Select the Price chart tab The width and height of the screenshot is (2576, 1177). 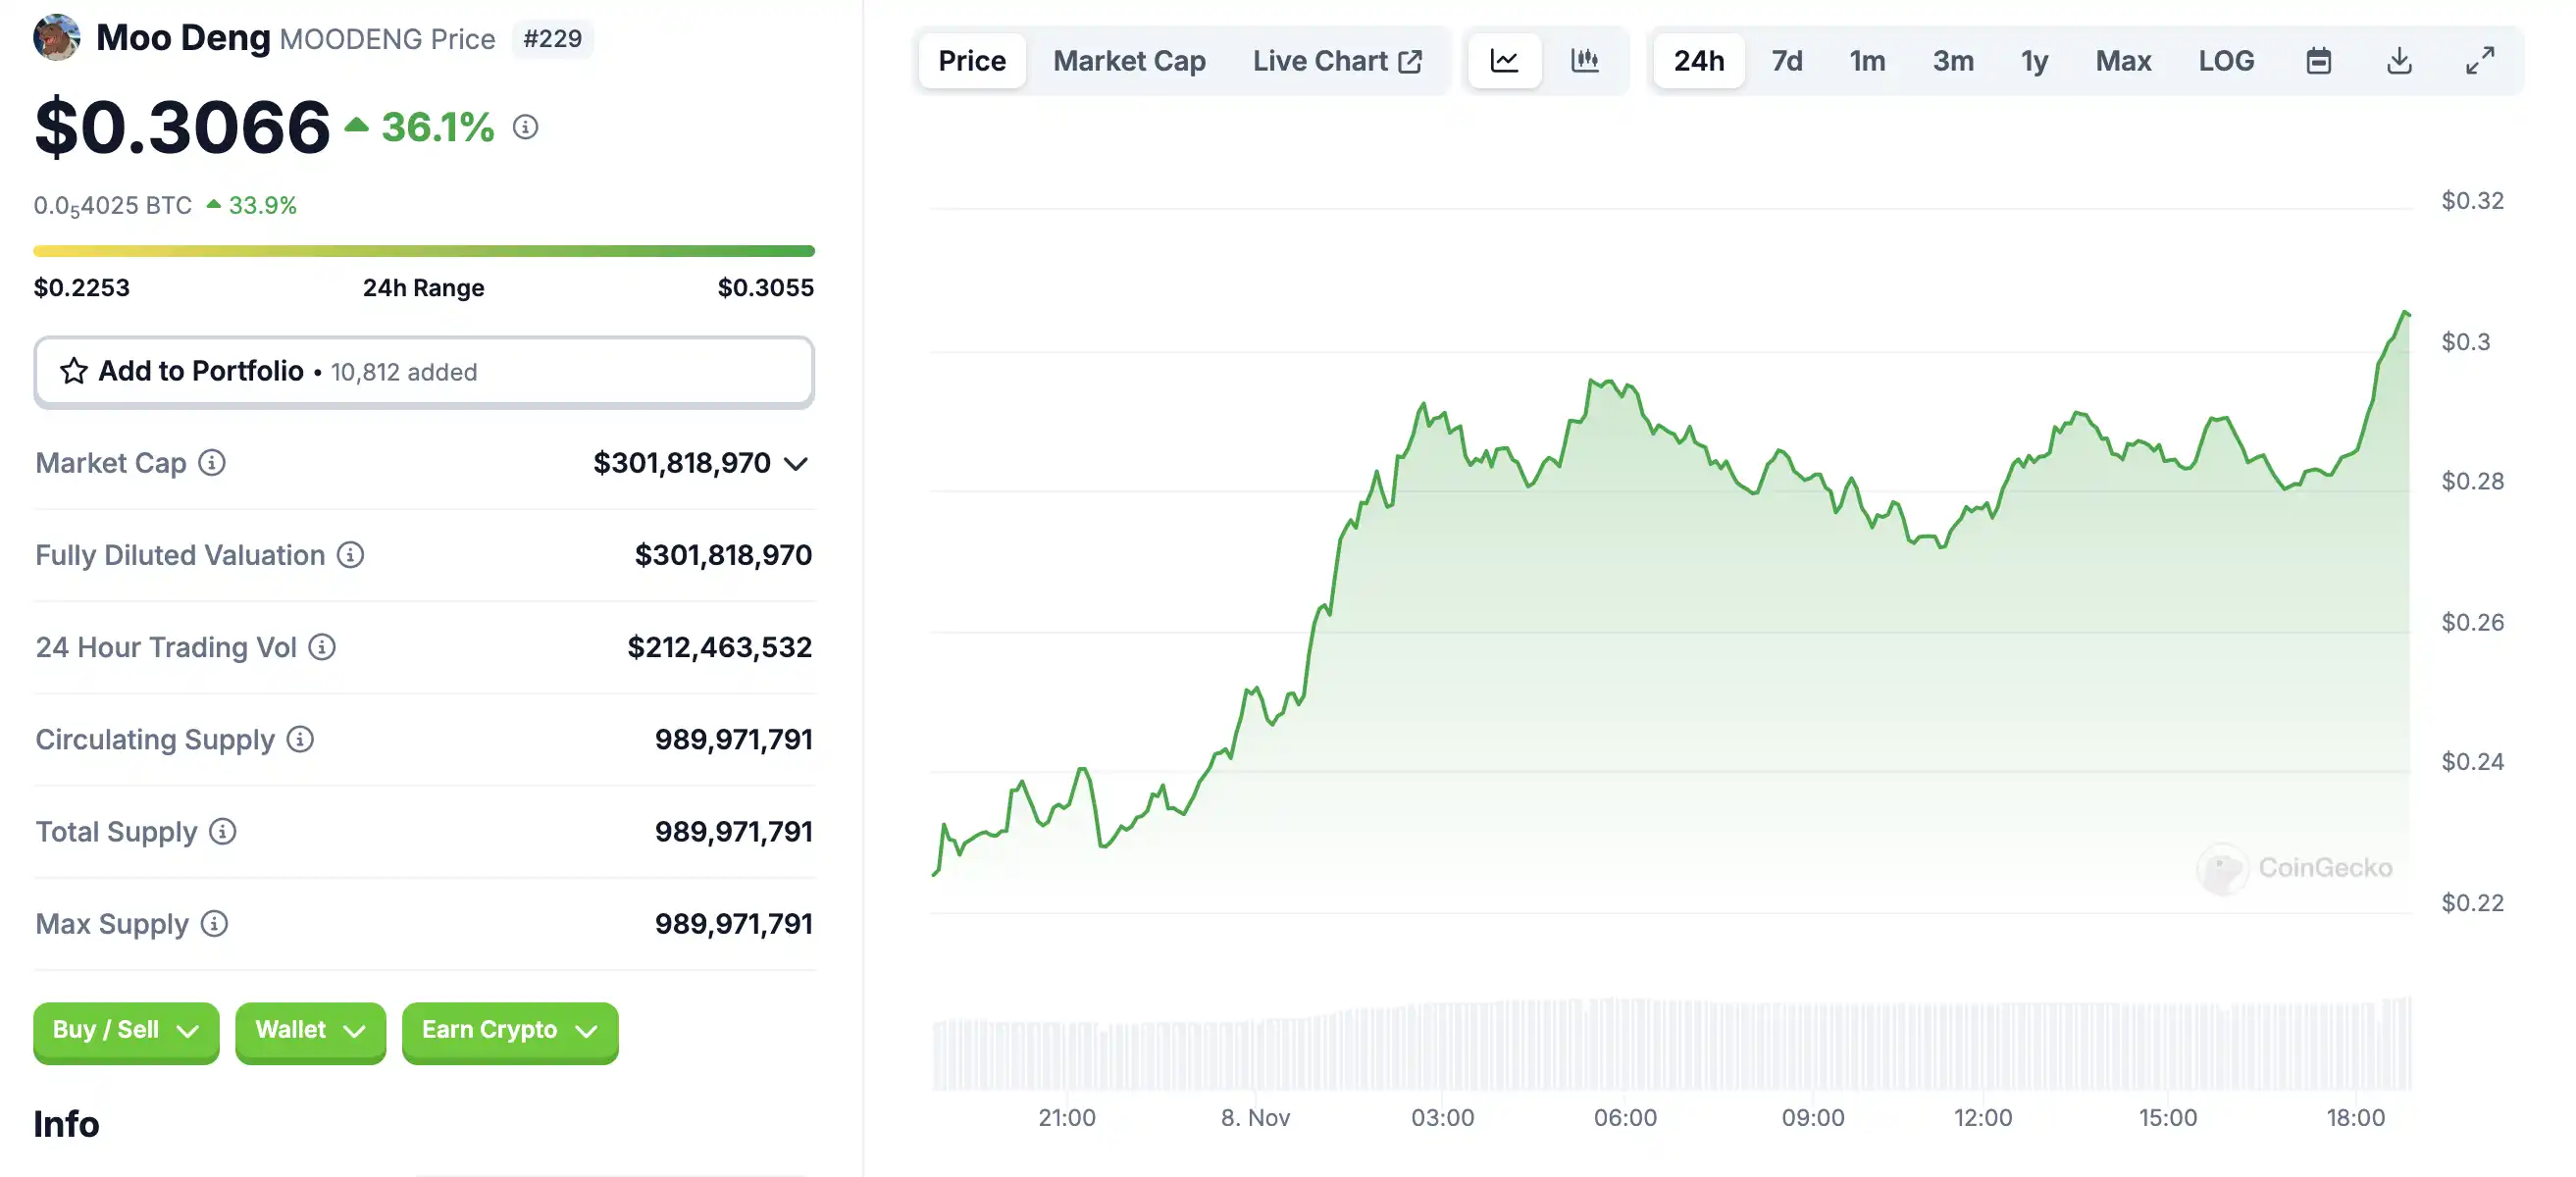(x=972, y=61)
